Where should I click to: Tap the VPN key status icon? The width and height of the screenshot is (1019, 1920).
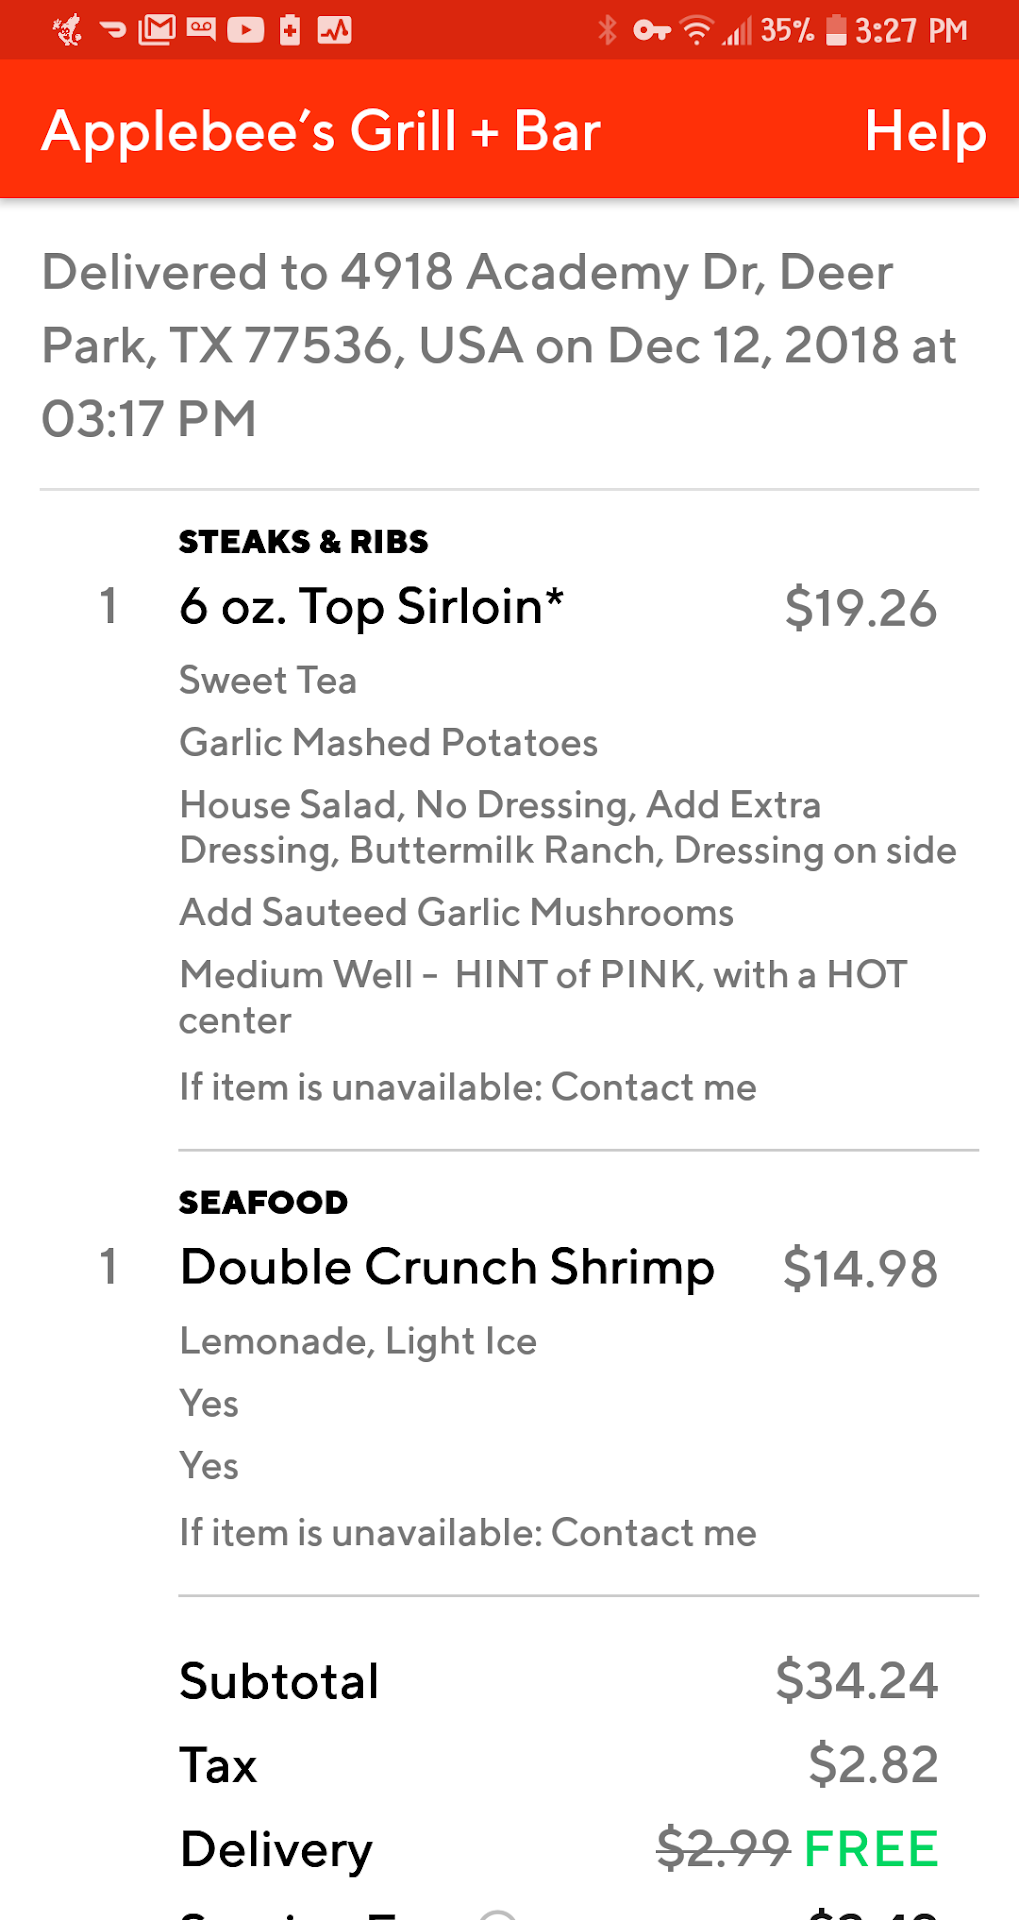651,31
